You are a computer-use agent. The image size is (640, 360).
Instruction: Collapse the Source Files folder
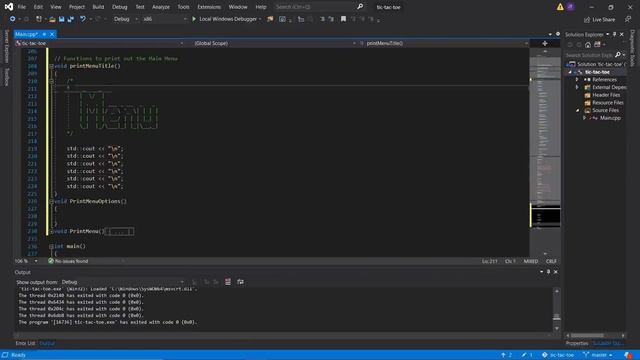(577, 111)
